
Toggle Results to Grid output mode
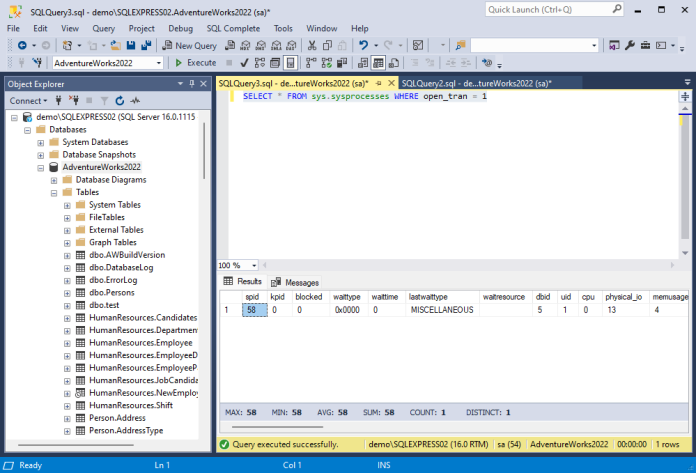378,63
